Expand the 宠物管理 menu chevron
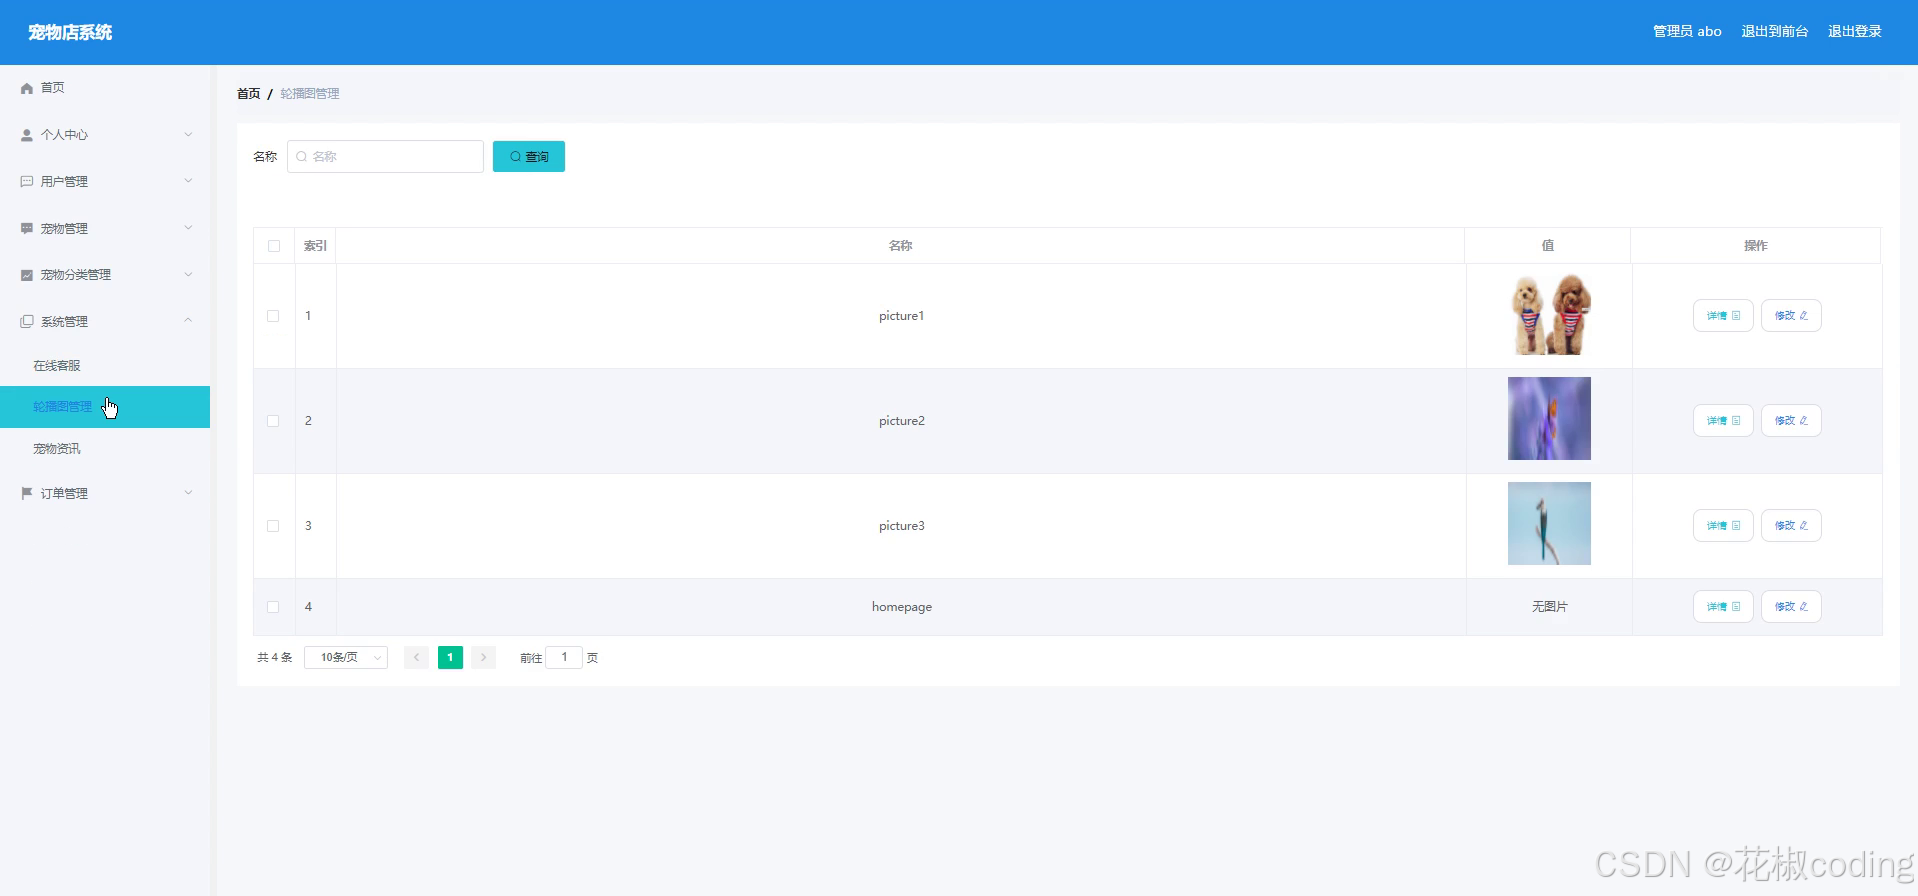Viewport: 1918px width, 896px height. coord(188,228)
